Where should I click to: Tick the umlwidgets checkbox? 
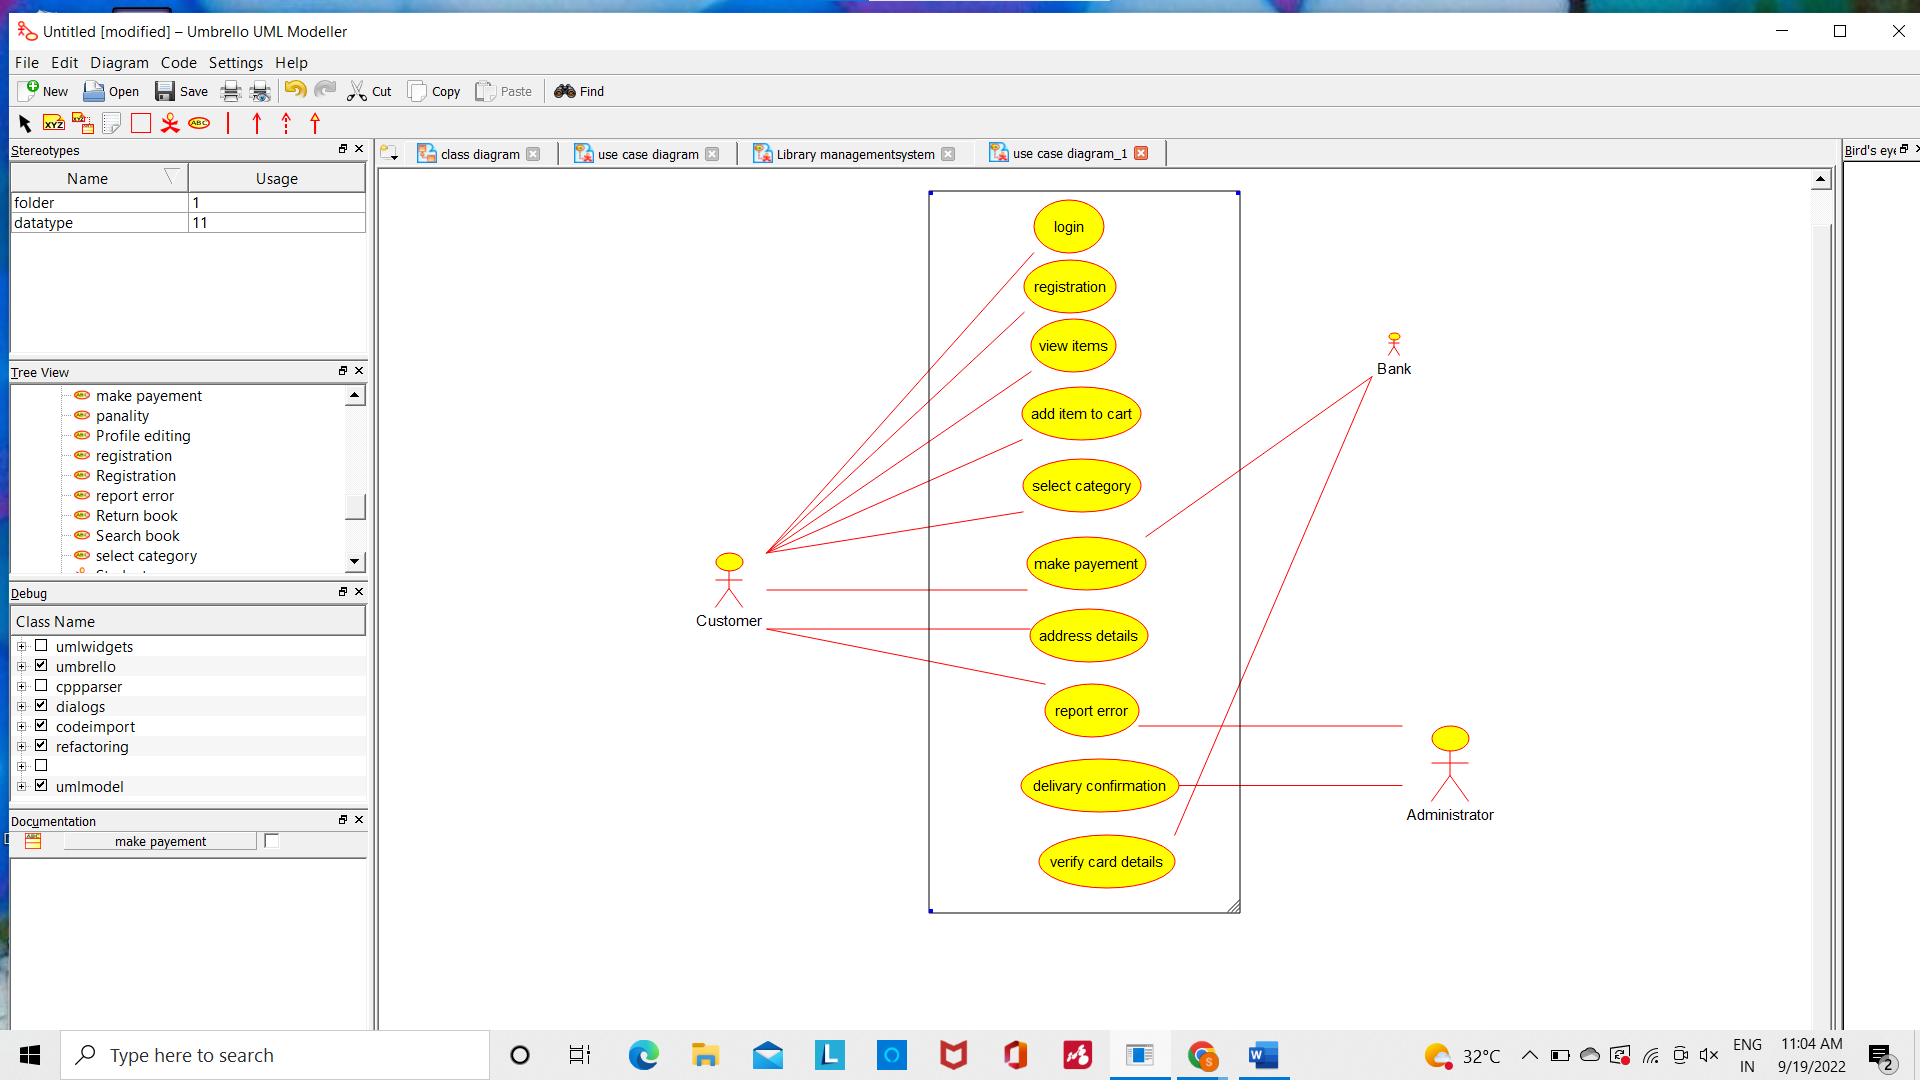point(41,646)
